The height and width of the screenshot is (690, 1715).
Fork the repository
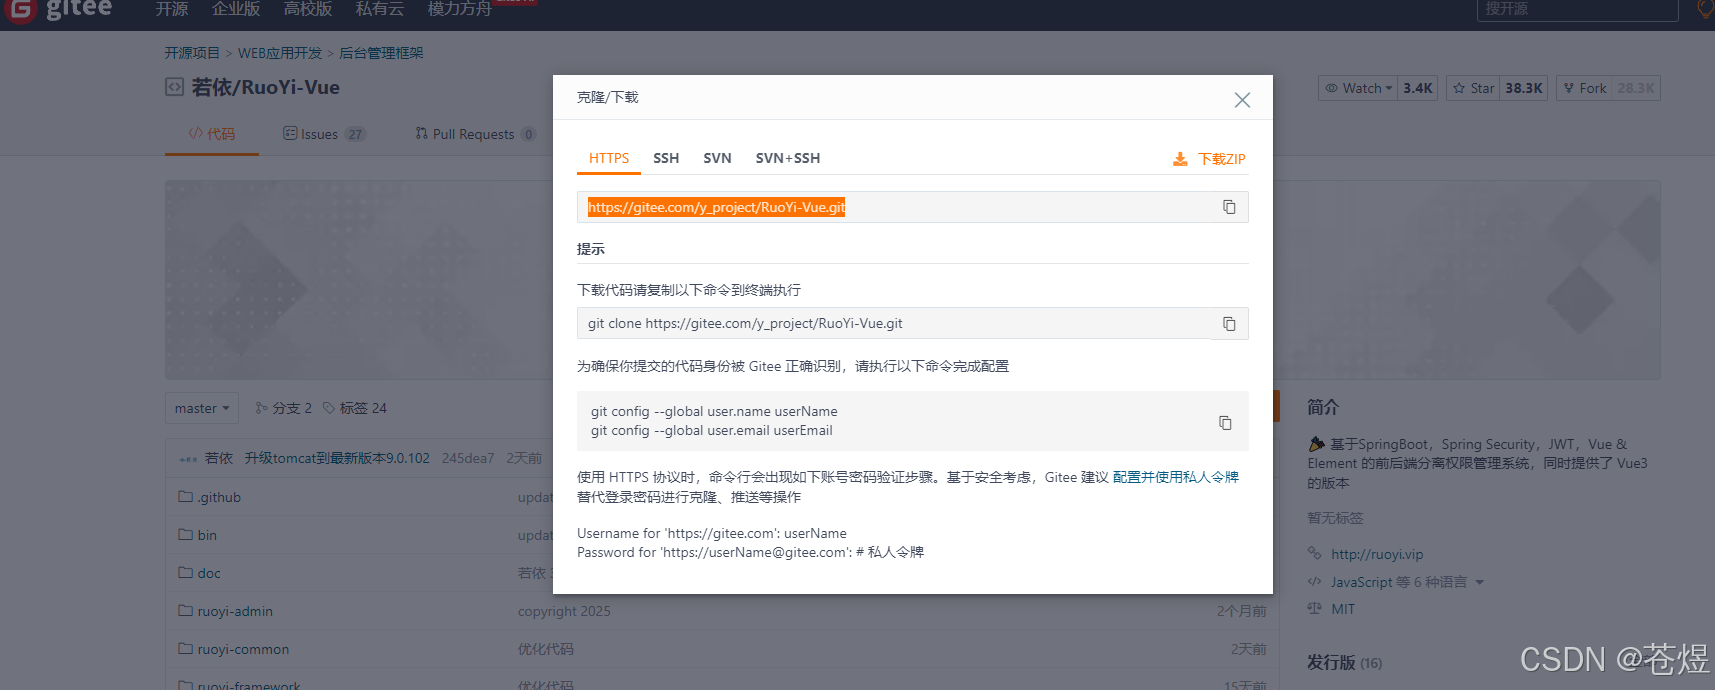point(1584,88)
